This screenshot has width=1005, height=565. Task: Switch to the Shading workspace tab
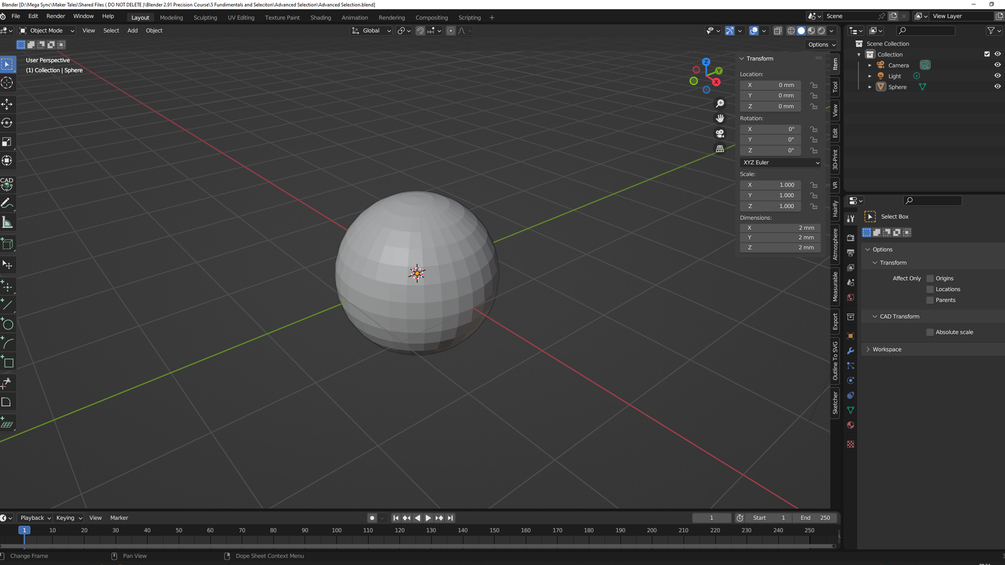[x=320, y=17]
